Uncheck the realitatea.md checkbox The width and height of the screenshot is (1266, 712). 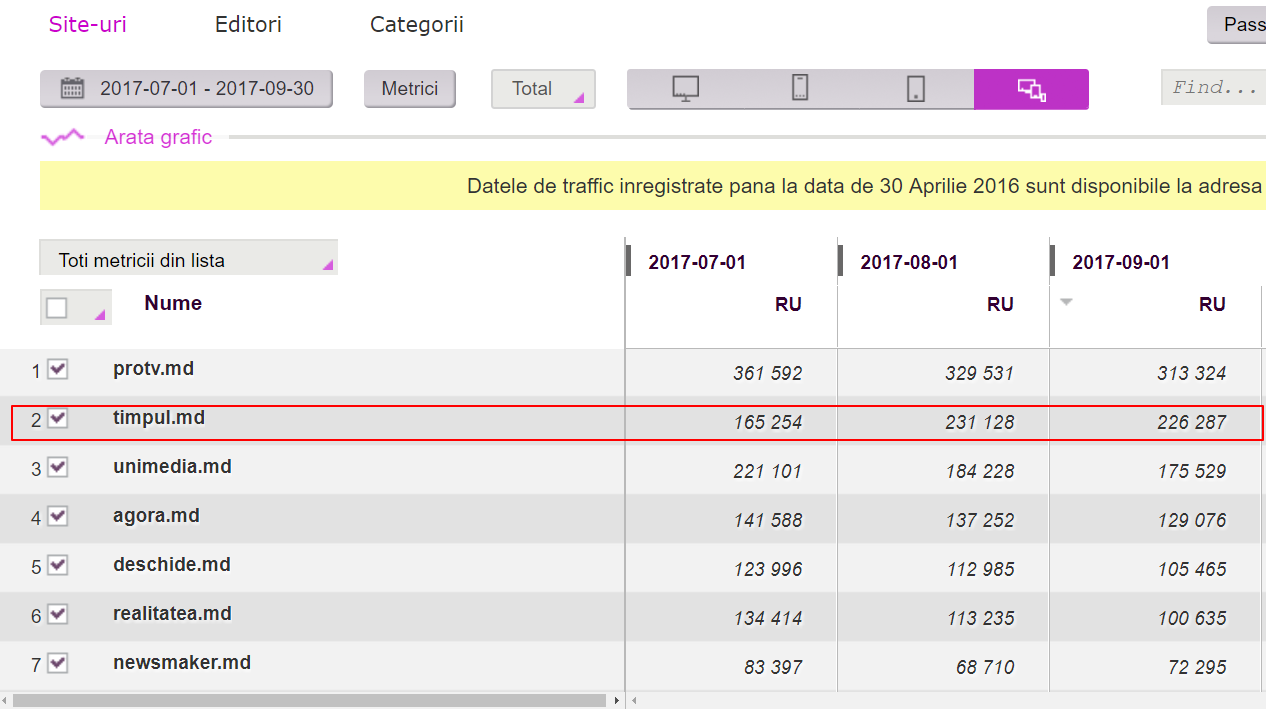coord(58,615)
